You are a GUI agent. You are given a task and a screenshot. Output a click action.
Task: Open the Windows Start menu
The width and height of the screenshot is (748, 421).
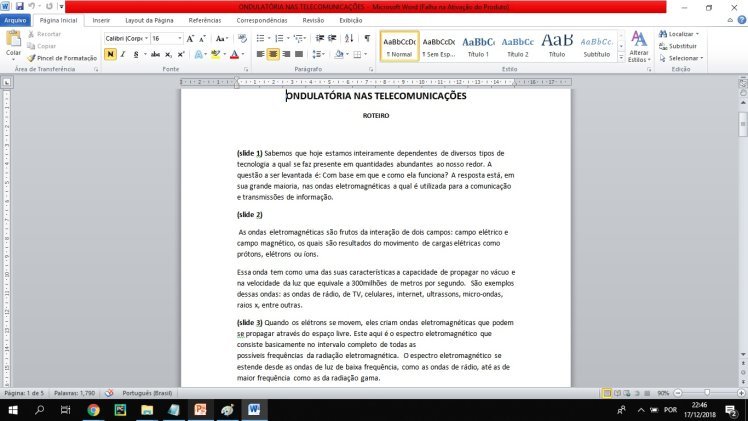pyautogui.click(x=13, y=410)
